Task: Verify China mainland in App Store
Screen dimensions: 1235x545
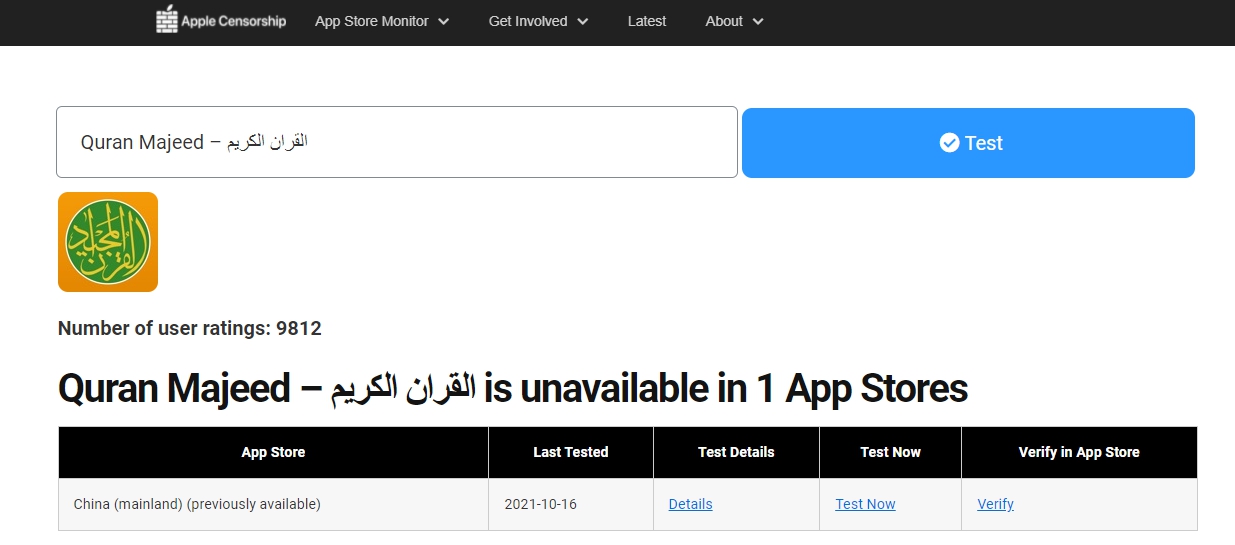Action: pos(995,504)
